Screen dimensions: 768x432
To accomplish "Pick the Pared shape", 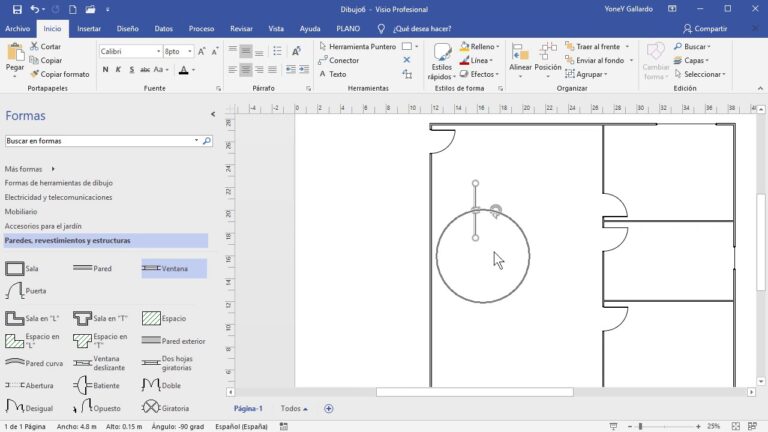I will (x=92, y=268).
